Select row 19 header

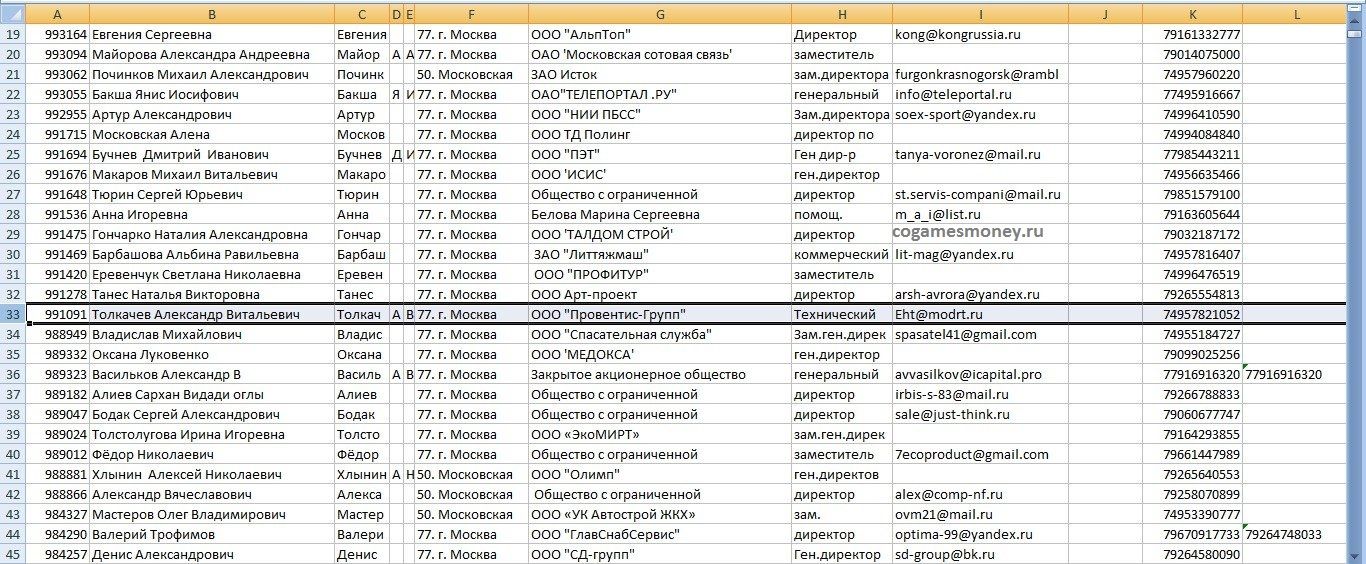click(x=12, y=34)
